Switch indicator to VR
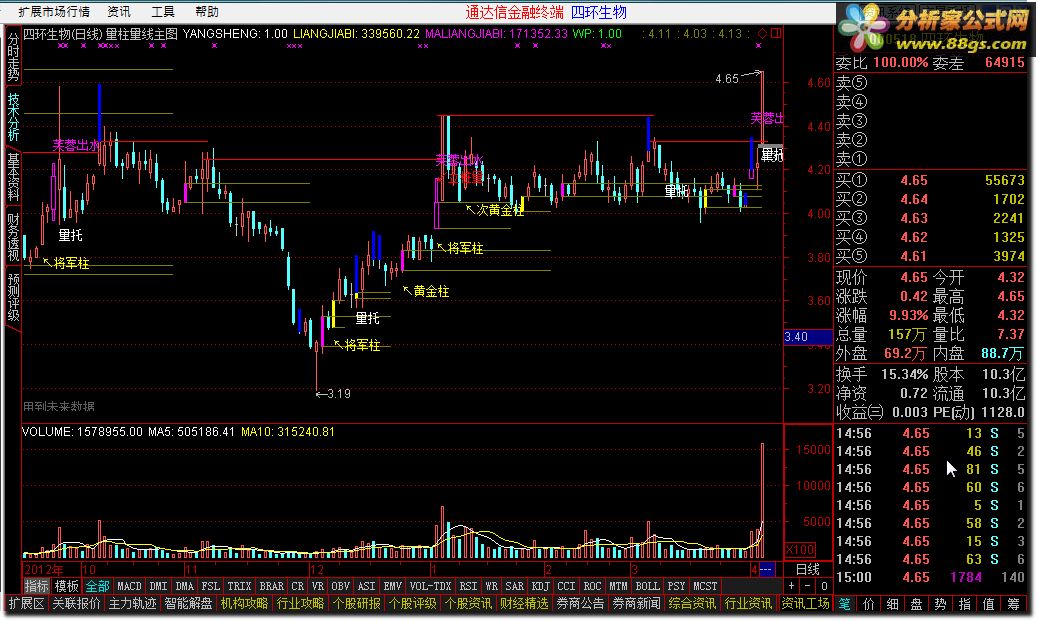Viewport: 1038px width, 621px height. coord(318,586)
